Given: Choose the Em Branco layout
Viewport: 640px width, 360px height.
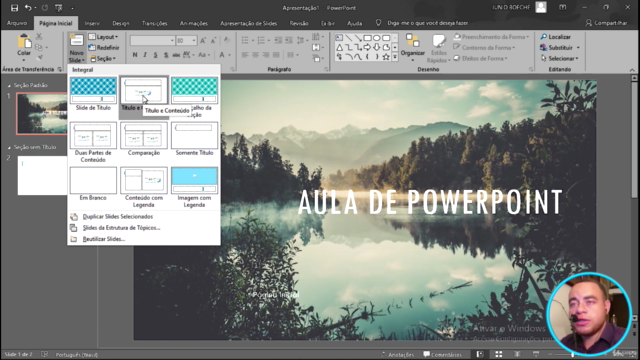Looking at the screenshot, I should 93,184.
